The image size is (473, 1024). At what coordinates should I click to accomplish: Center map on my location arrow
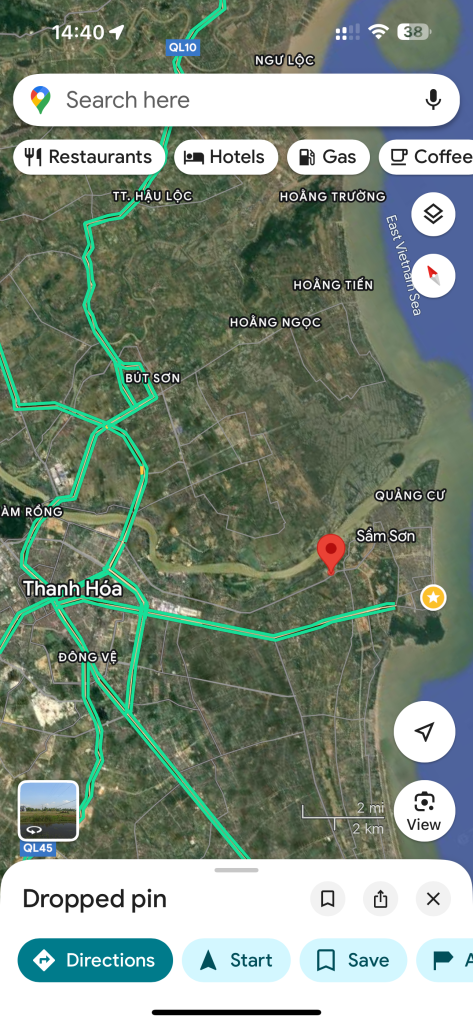click(x=425, y=731)
